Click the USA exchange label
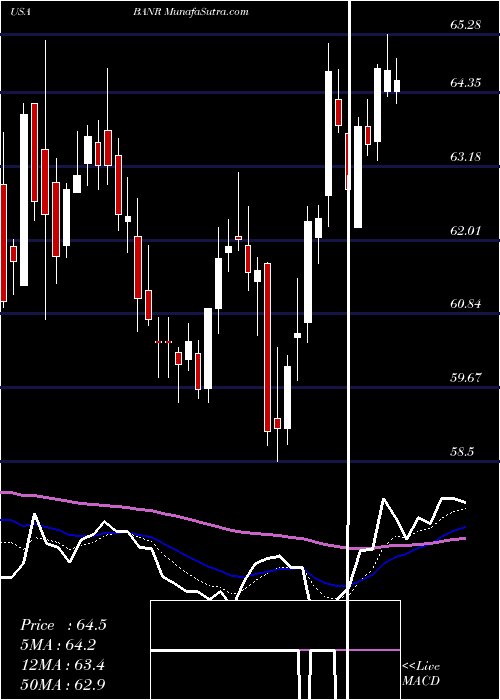Image resolution: width=500 pixels, height=700 pixels. (20, 12)
